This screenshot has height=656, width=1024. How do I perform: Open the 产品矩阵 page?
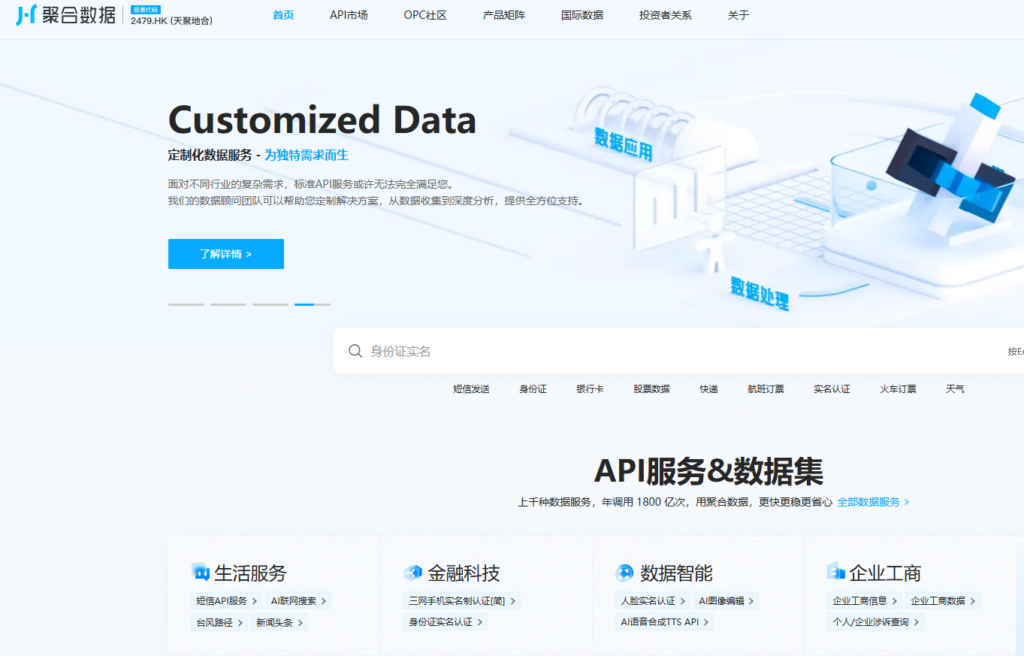click(x=503, y=15)
